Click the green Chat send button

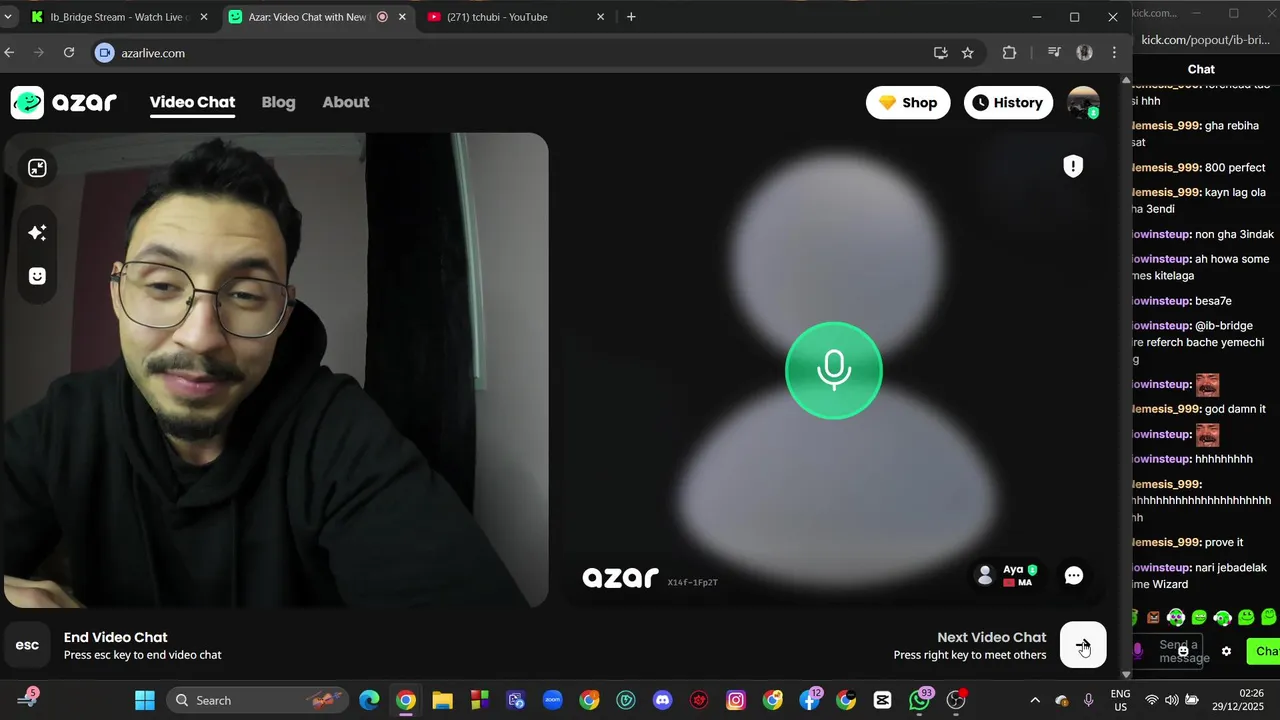click(1264, 651)
